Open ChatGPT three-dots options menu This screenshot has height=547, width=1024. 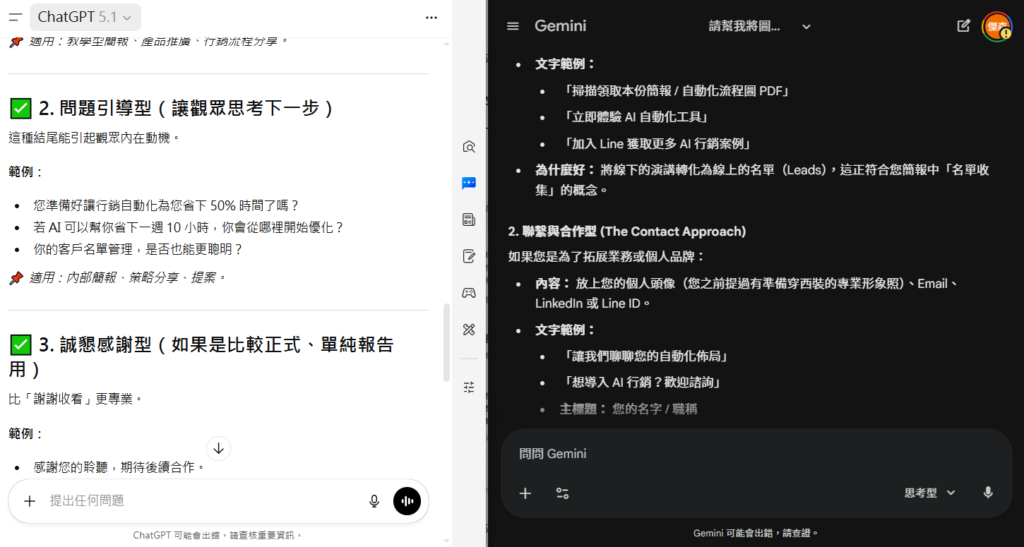coord(431,17)
